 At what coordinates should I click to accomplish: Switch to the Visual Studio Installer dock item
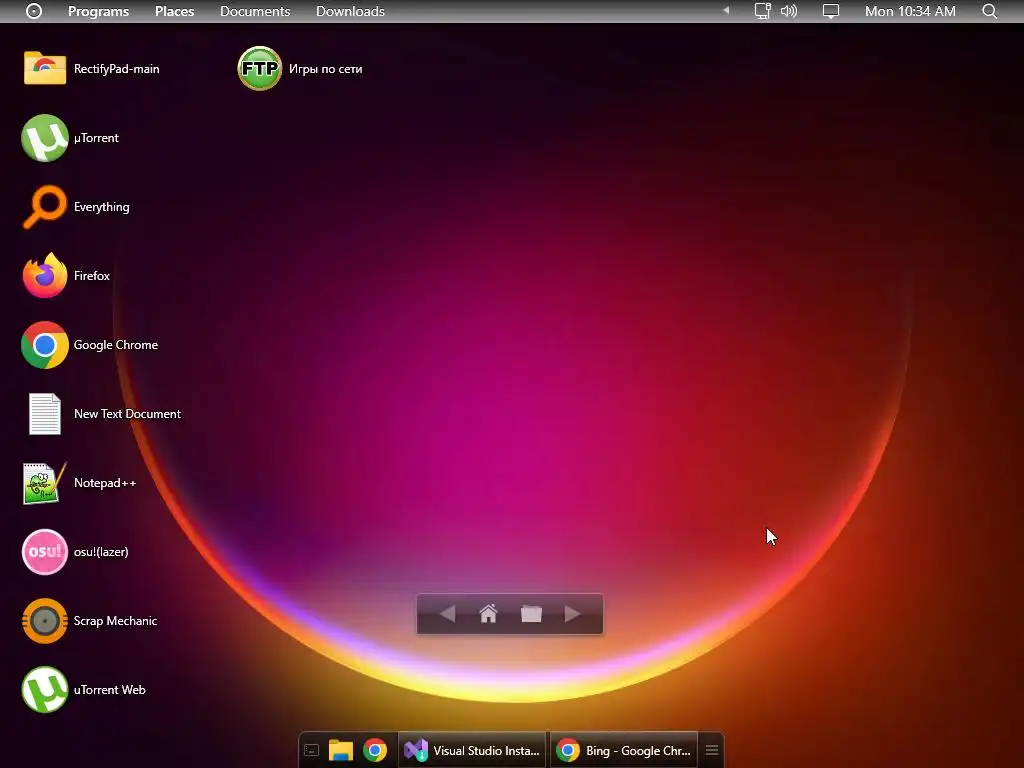coord(472,751)
